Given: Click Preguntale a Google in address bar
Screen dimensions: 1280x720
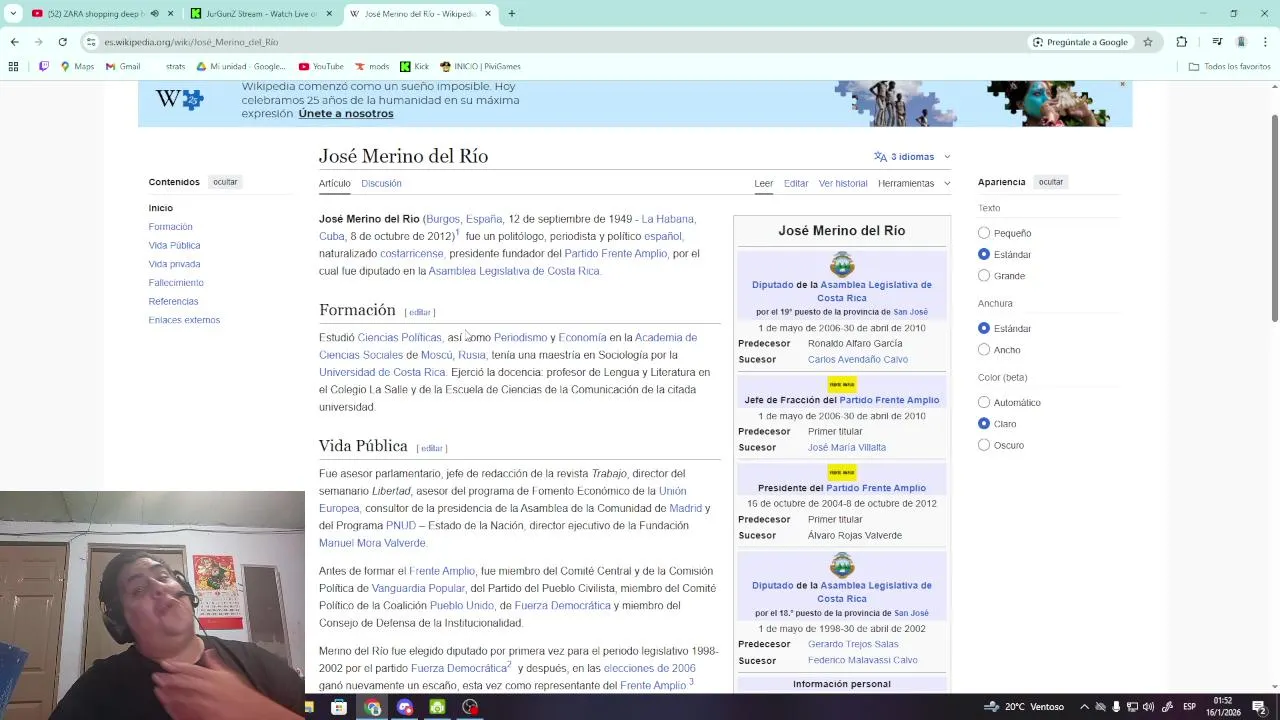Looking at the screenshot, I should pyautogui.click(x=1080, y=42).
